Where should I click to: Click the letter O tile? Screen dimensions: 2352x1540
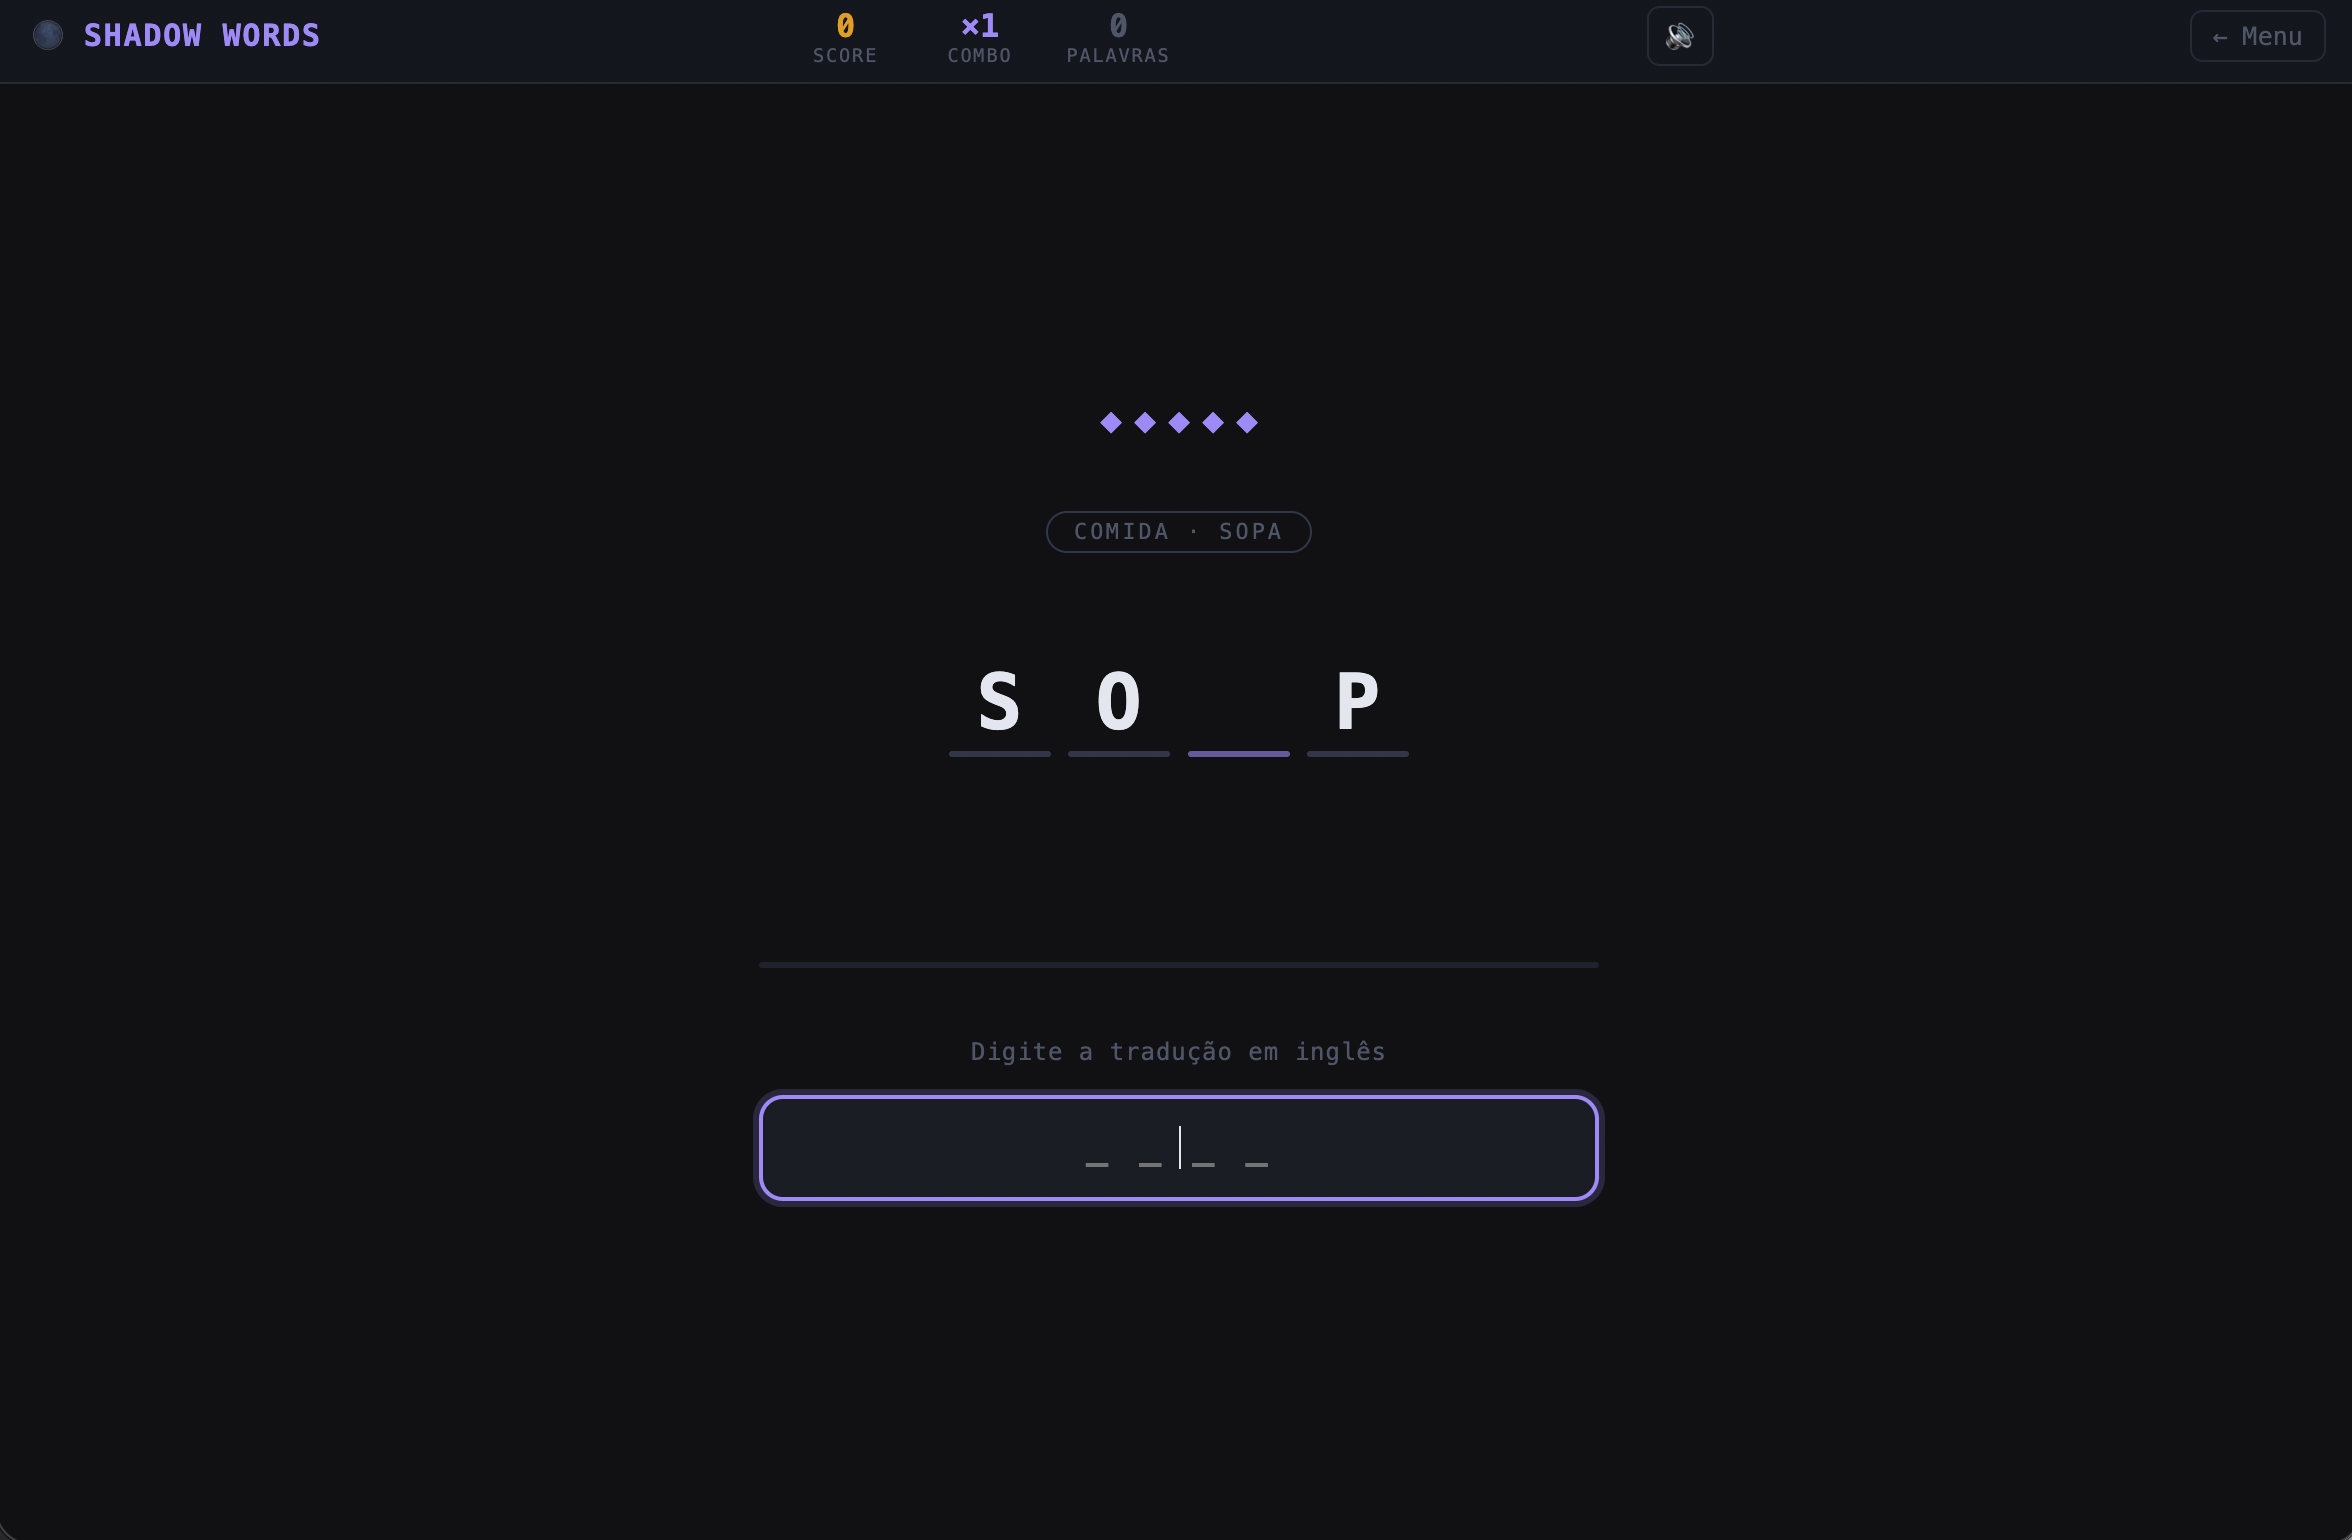click(x=1119, y=703)
